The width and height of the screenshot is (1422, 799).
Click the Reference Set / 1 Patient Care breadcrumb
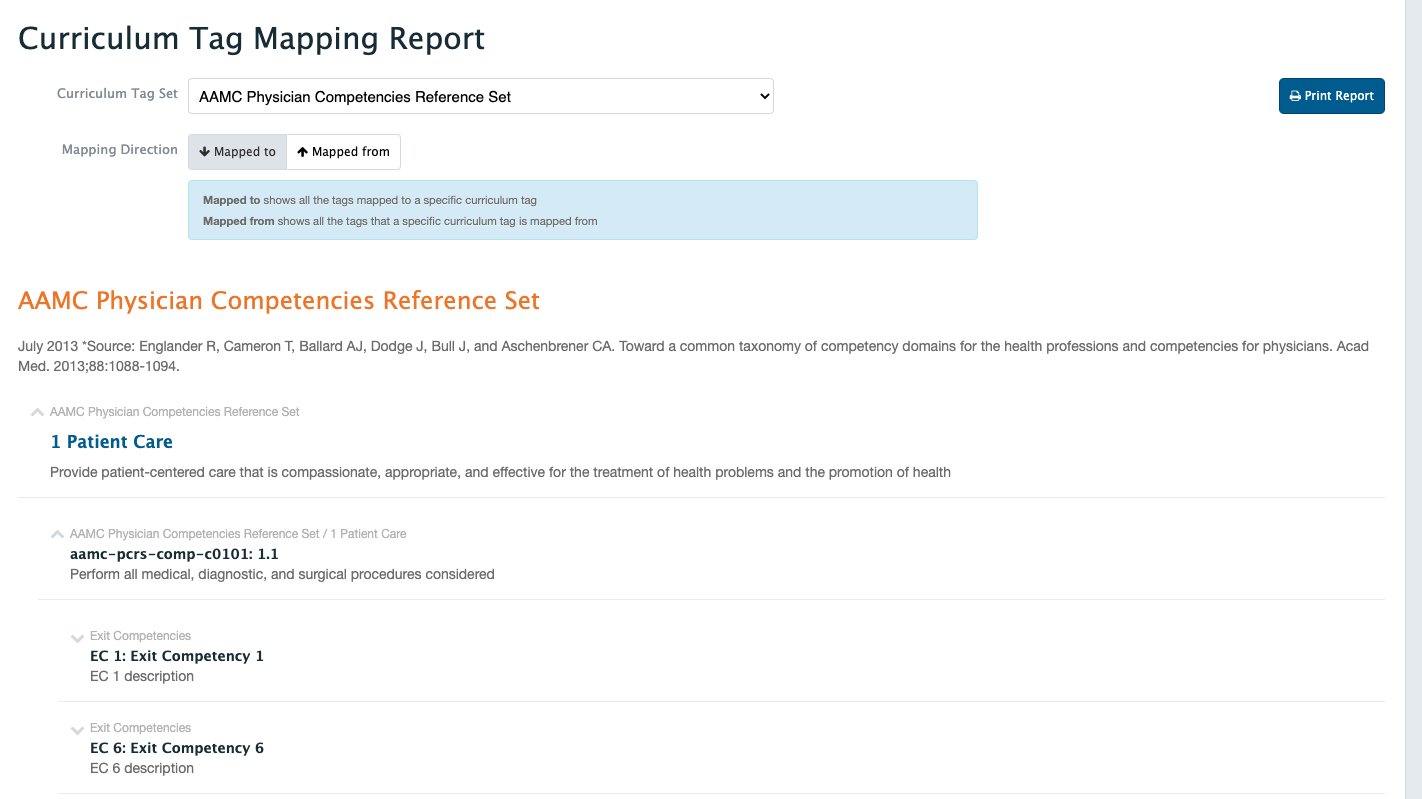(x=238, y=534)
